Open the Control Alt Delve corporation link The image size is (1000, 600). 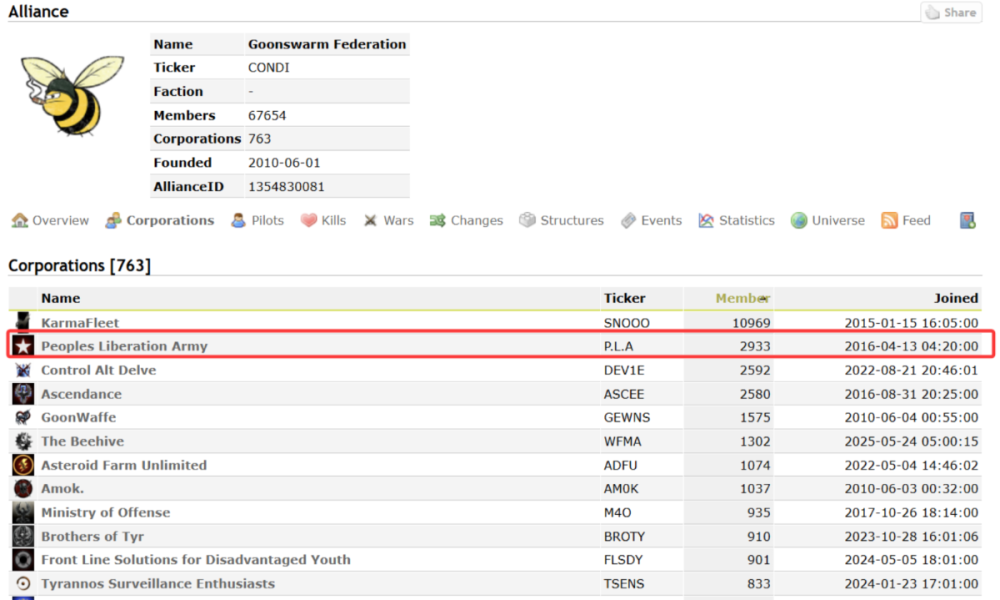tap(98, 370)
